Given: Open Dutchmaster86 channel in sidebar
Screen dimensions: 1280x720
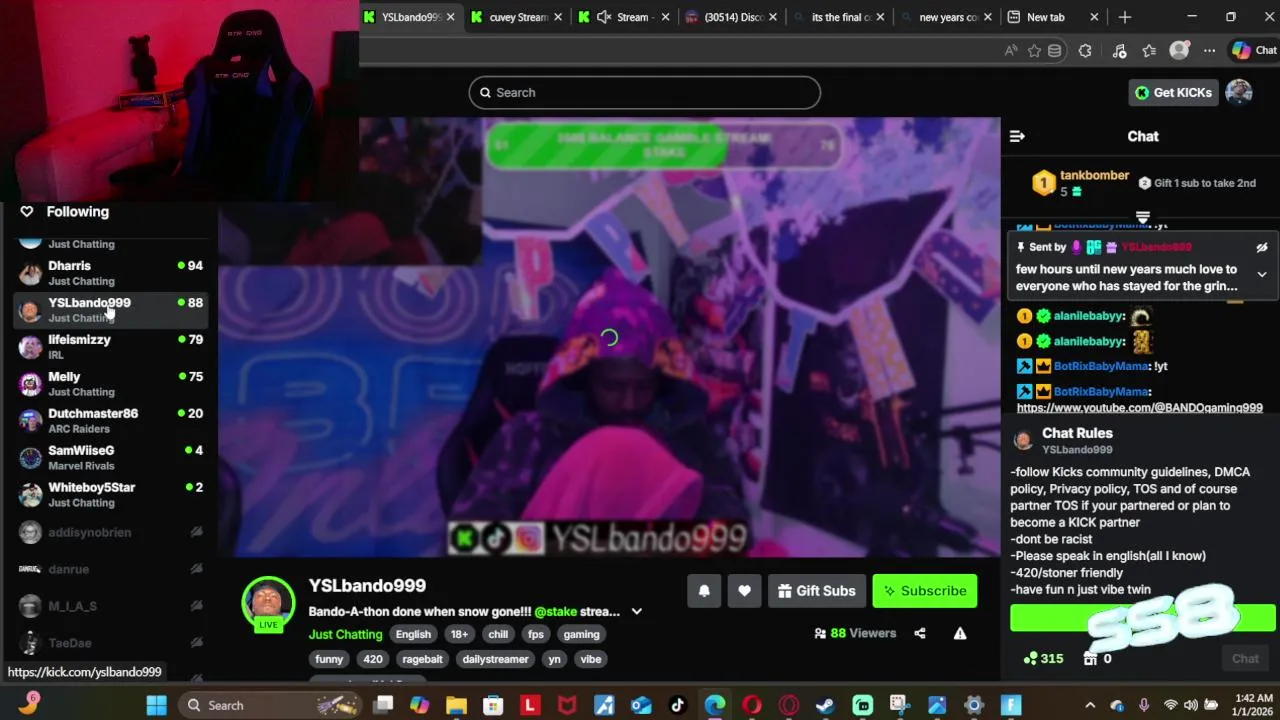Looking at the screenshot, I should 110,421.
